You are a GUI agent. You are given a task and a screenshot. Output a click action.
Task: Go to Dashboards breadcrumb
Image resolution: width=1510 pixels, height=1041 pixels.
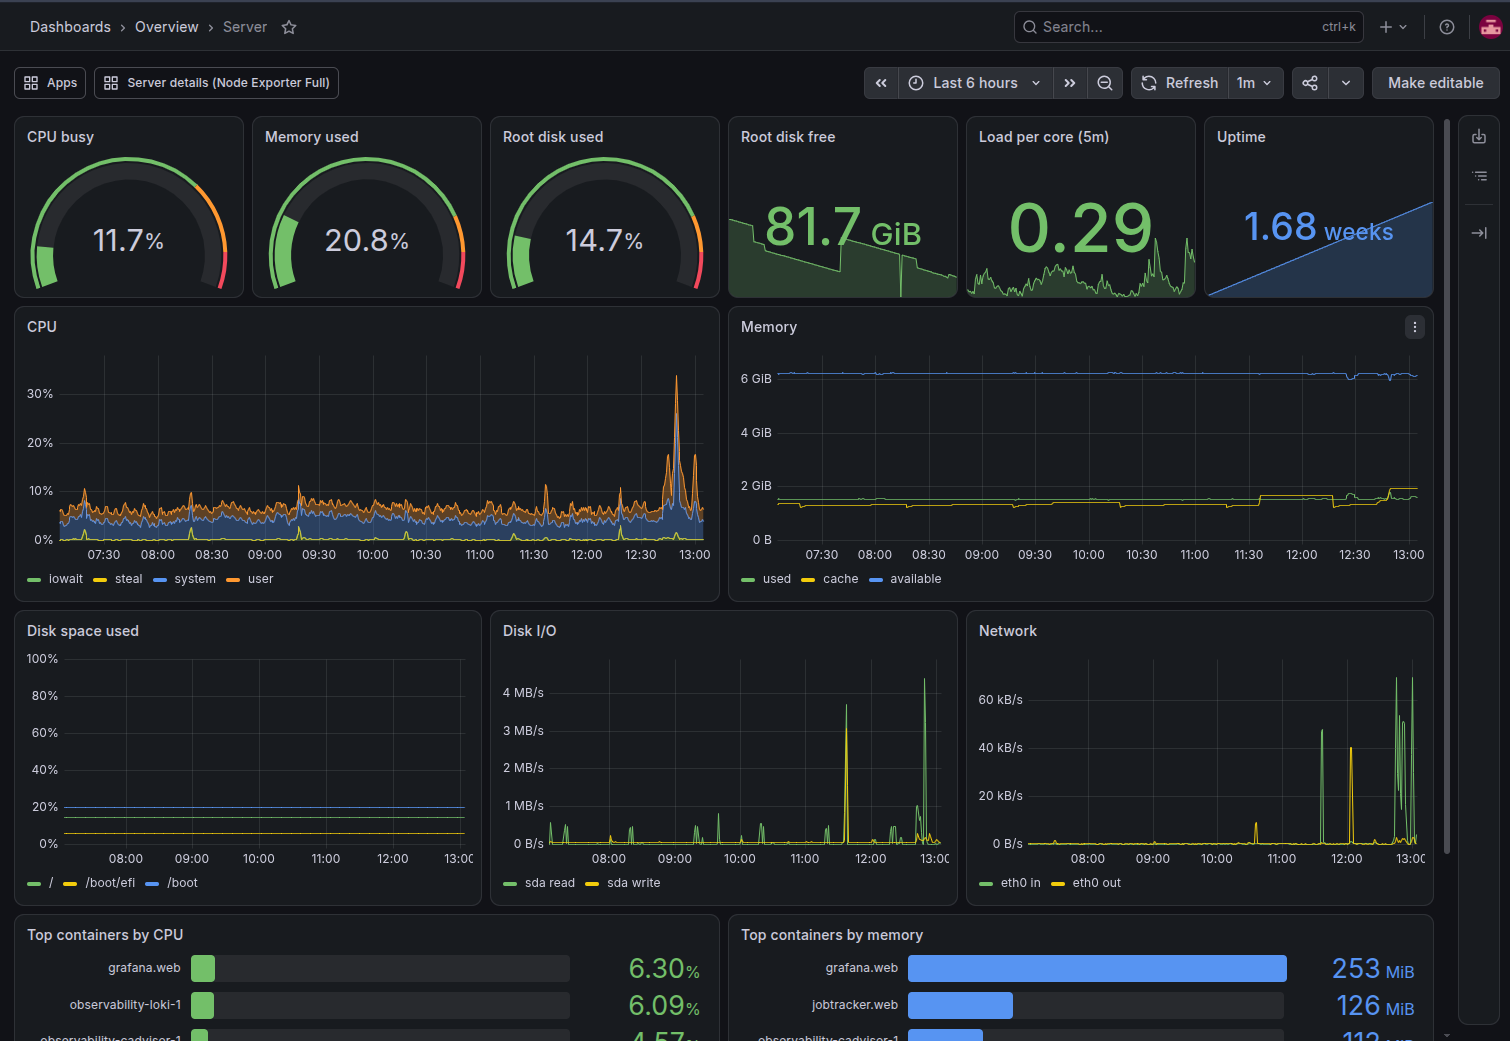click(70, 27)
